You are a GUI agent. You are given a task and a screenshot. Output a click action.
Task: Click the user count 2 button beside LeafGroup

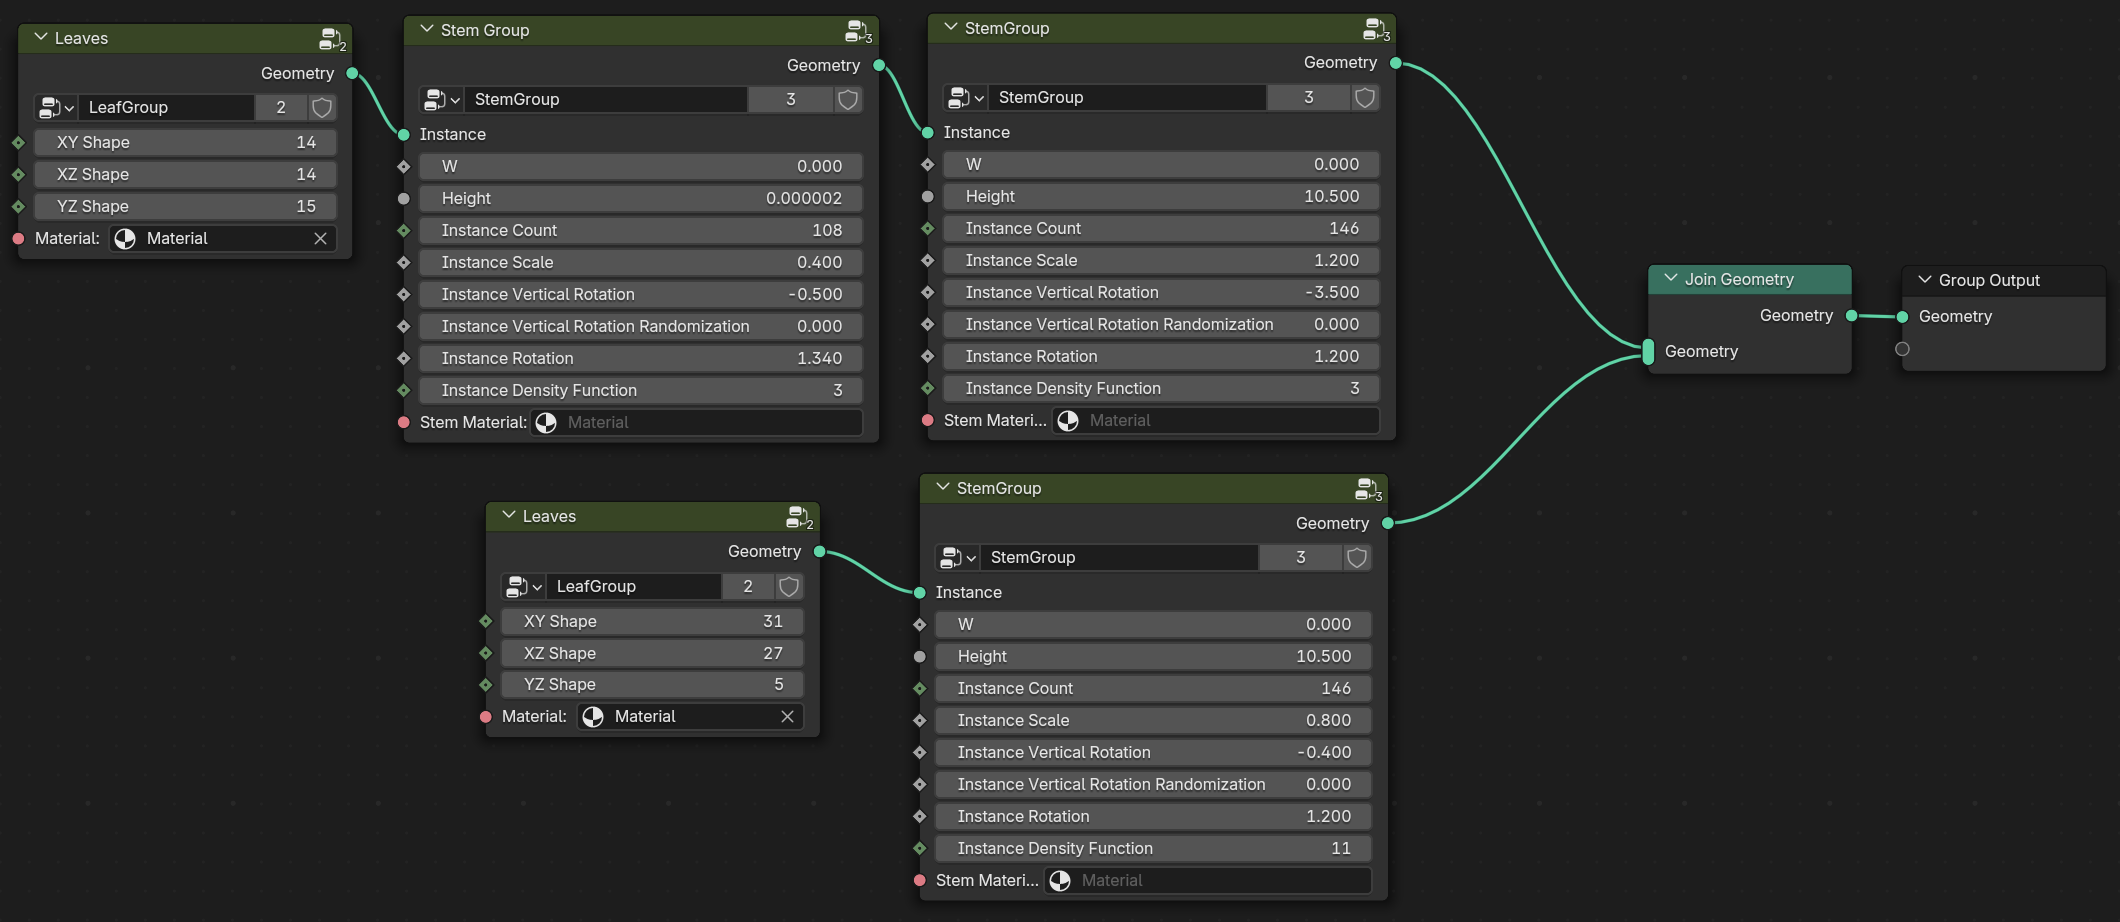click(x=281, y=107)
